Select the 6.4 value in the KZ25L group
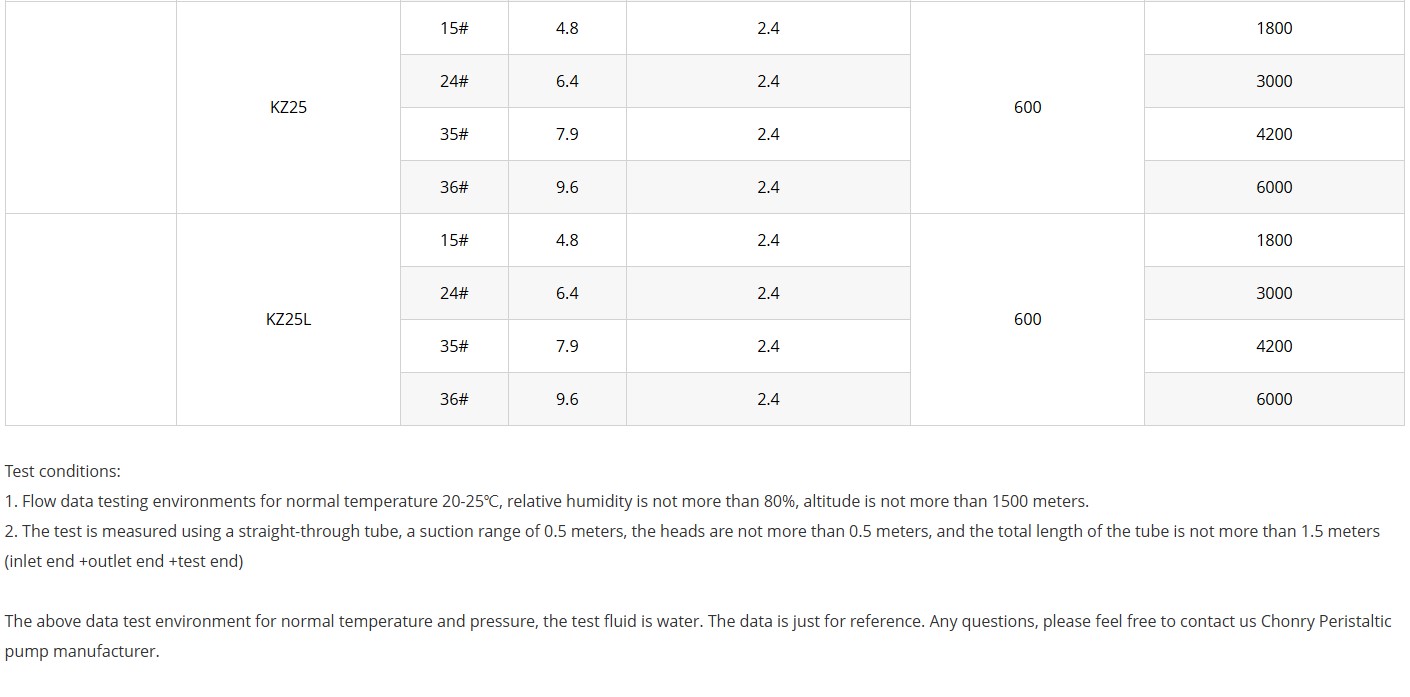The image size is (1410, 697). [567, 293]
